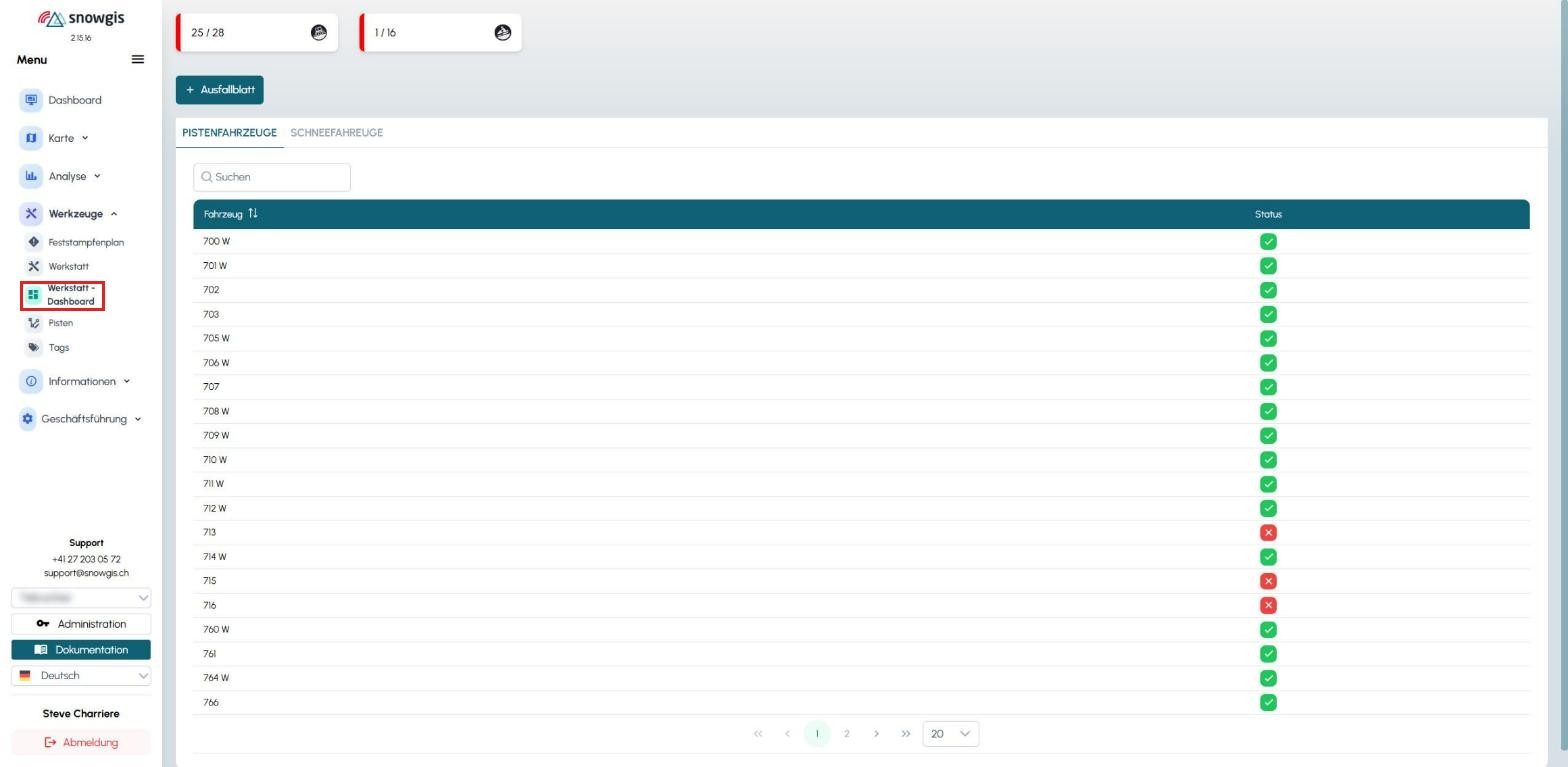The width and height of the screenshot is (1568, 767).
Task: Click the Werkzeuge tools icon
Action: [31, 214]
